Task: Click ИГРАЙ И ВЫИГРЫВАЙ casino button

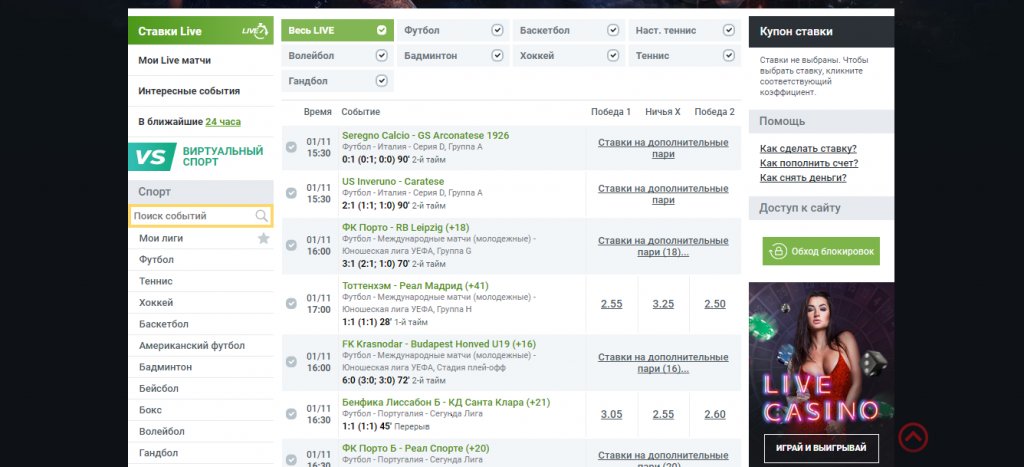Action: 821,448
